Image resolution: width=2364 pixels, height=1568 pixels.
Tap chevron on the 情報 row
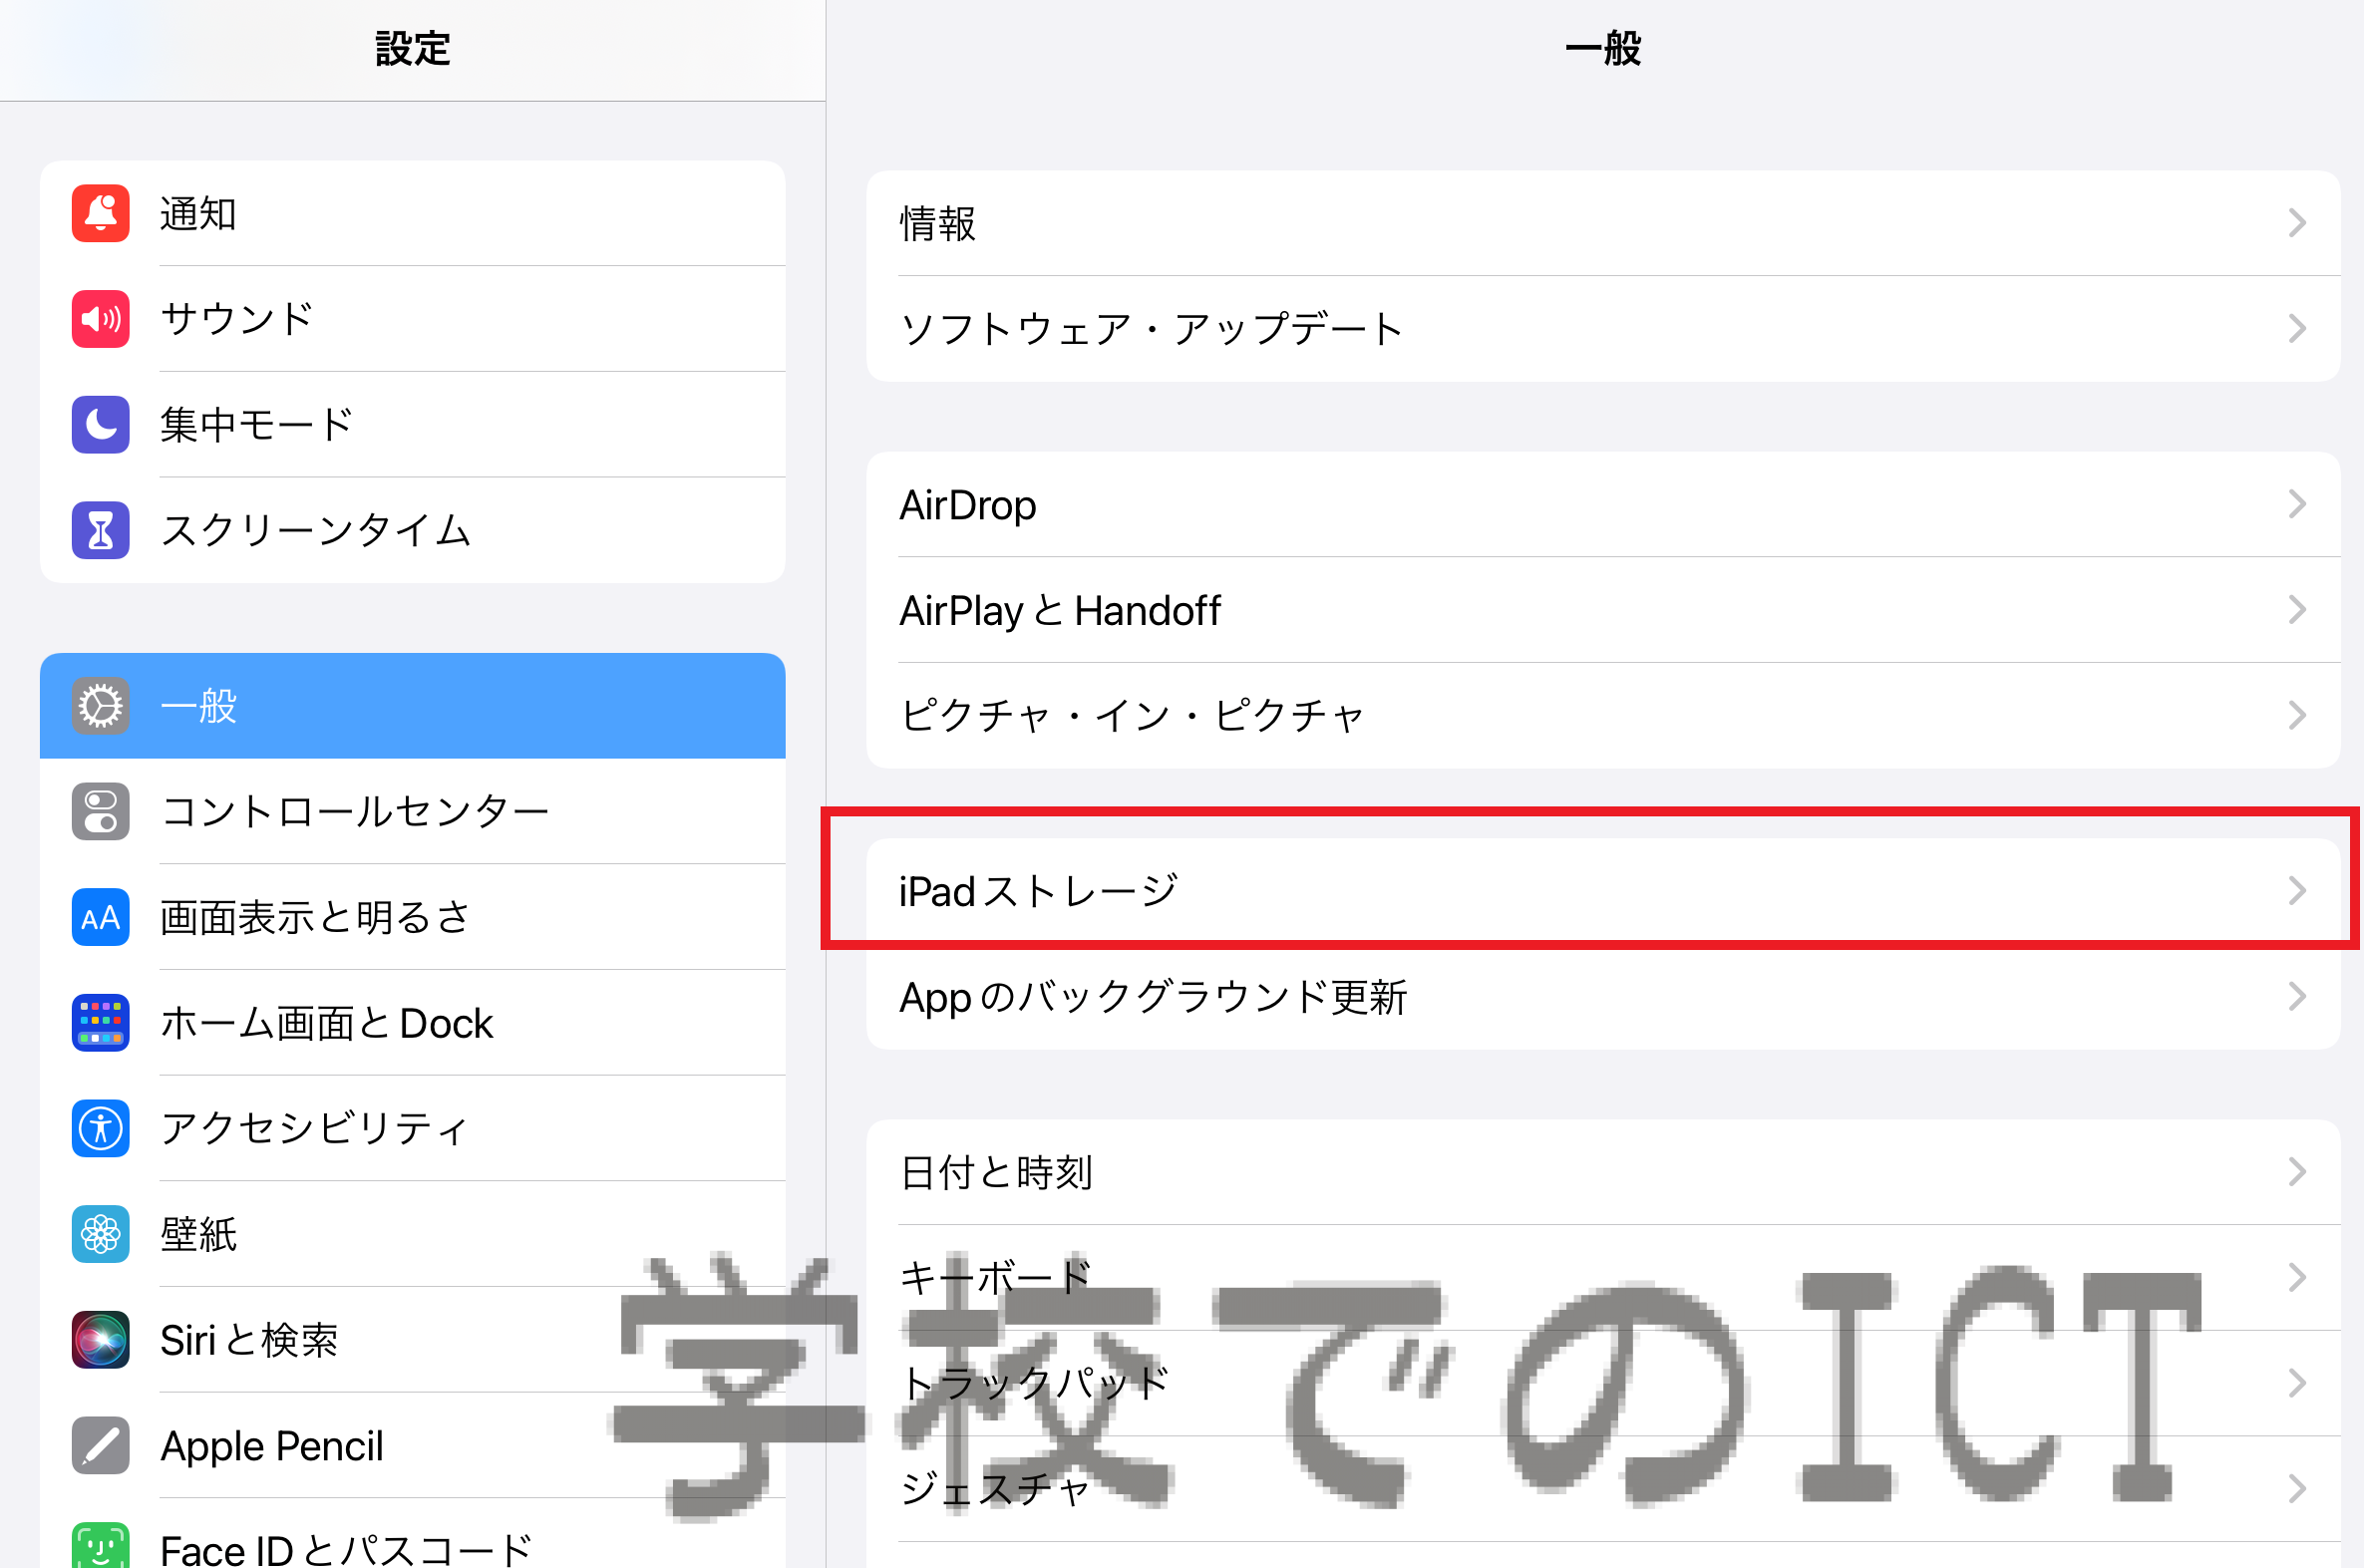pyautogui.click(x=2297, y=223)
